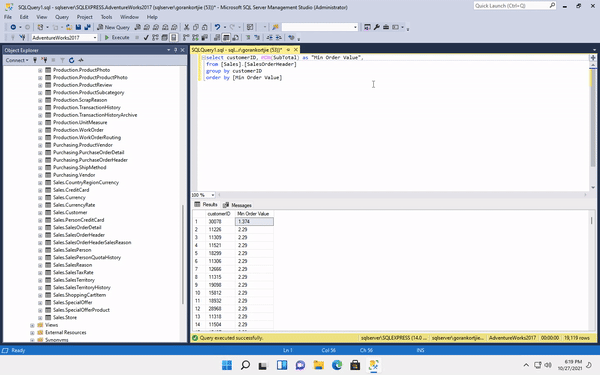Open the File menu
This screenshot has width=600, height=375.
(8, 17)
